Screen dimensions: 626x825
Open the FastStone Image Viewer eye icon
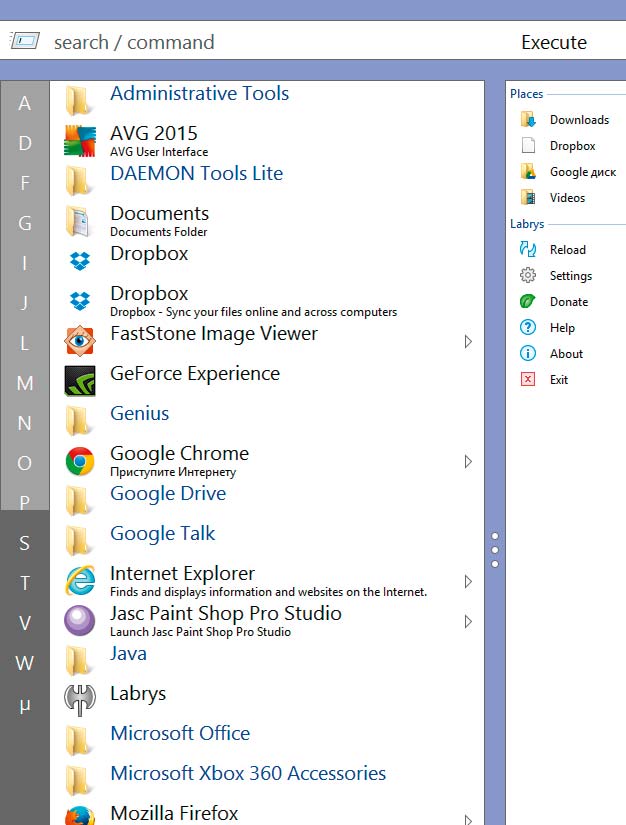click(x=80, y=341)
